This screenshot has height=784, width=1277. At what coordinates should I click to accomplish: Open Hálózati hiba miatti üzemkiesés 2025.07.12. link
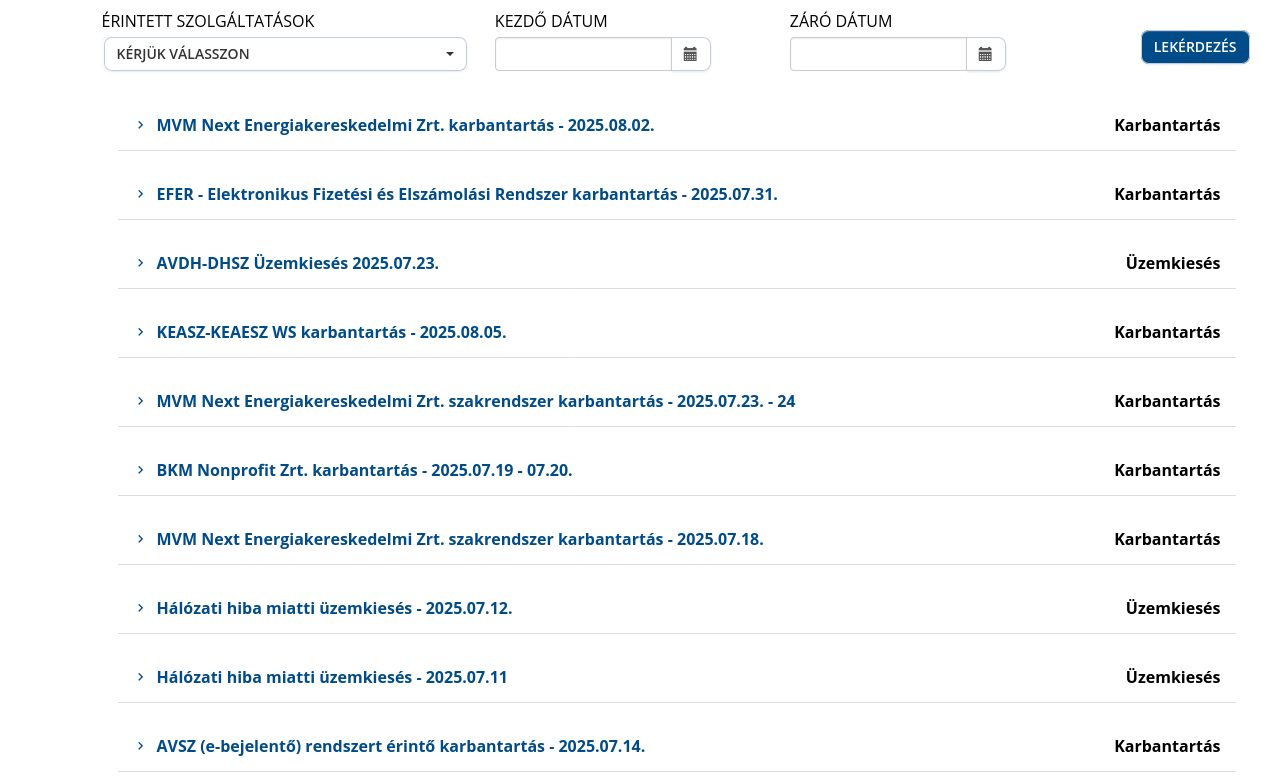pos(334,608)
